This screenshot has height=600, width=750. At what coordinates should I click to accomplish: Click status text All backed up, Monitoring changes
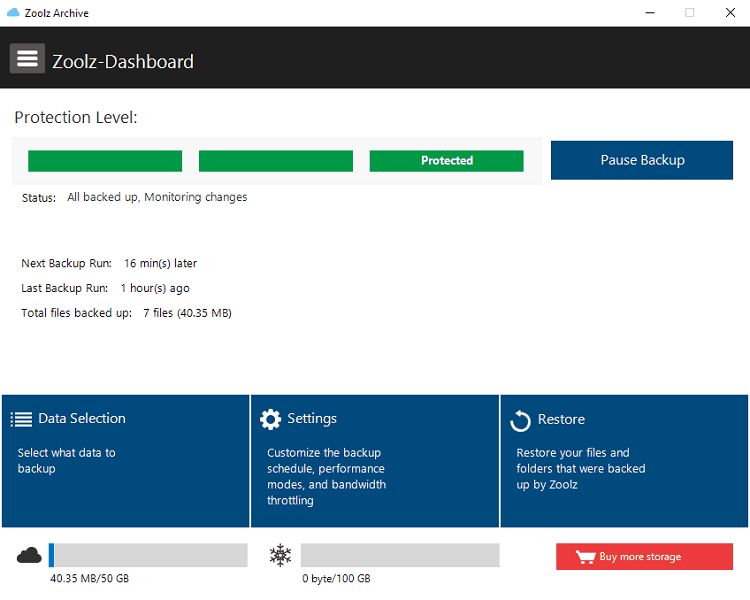click(157, 197)
